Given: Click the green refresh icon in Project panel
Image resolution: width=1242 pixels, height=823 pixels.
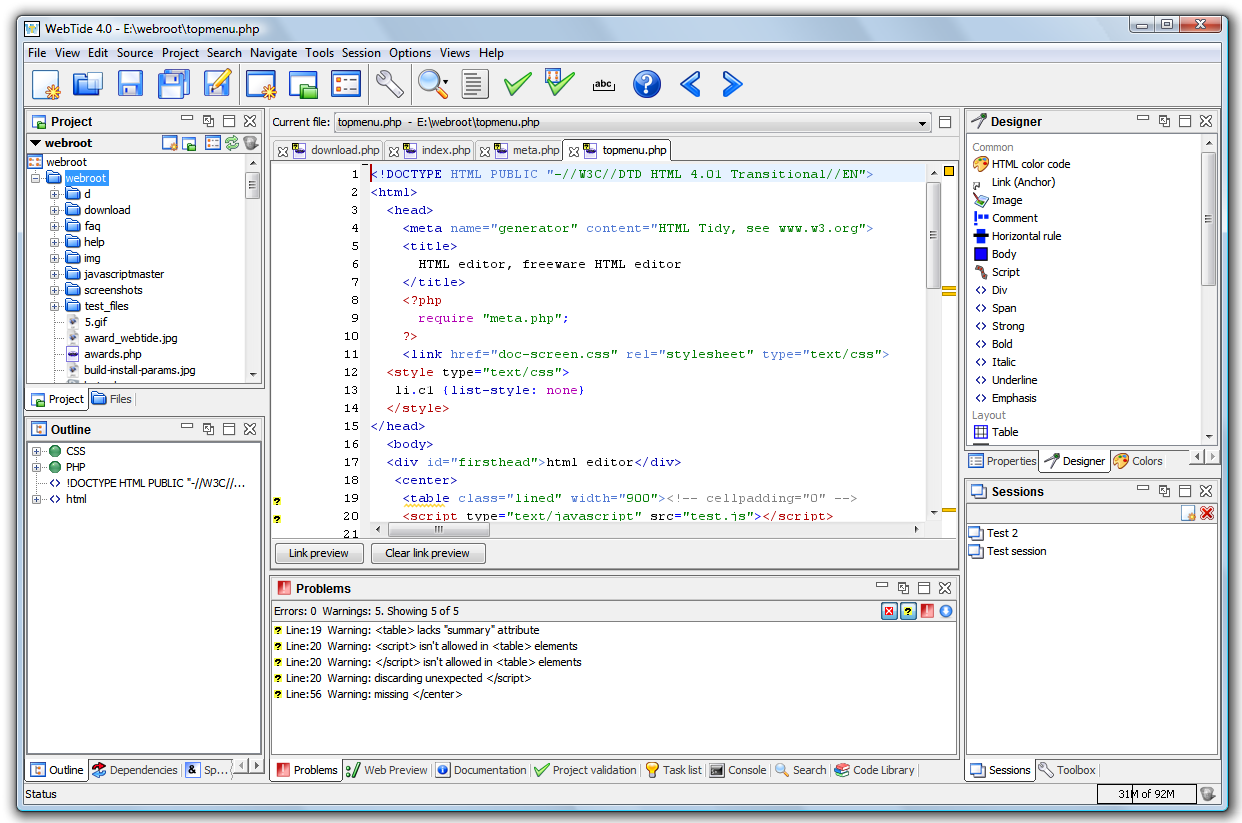Looking at the screenshot, I should click(x=232, y=143).
